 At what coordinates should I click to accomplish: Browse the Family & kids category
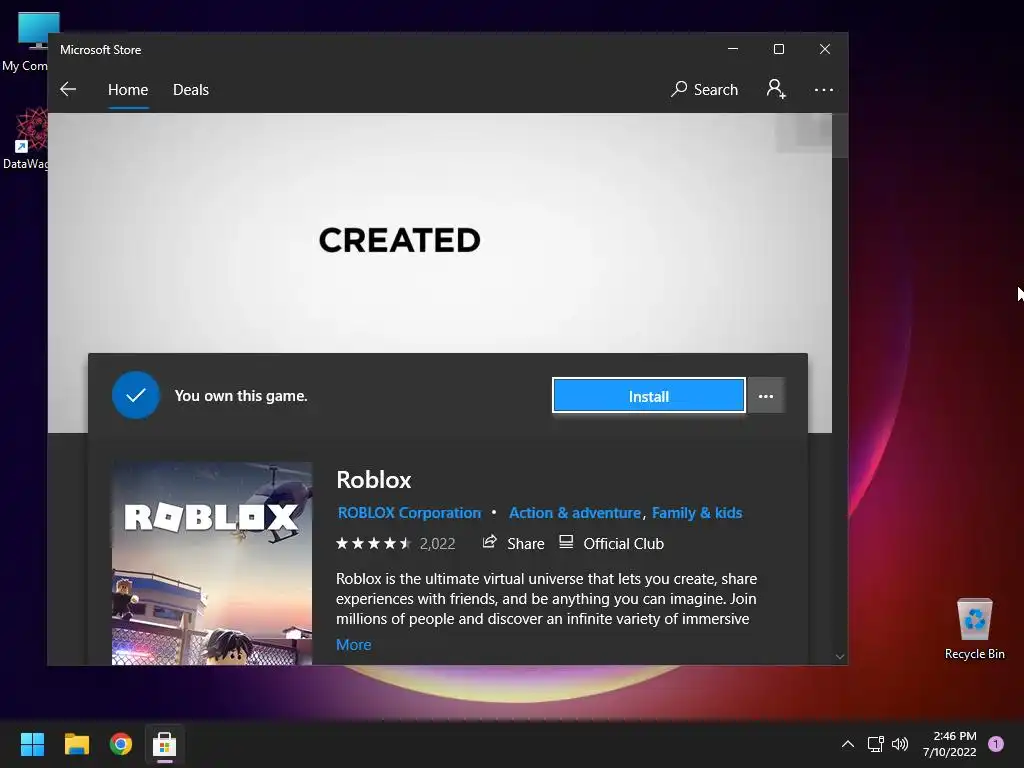point(697,513)
